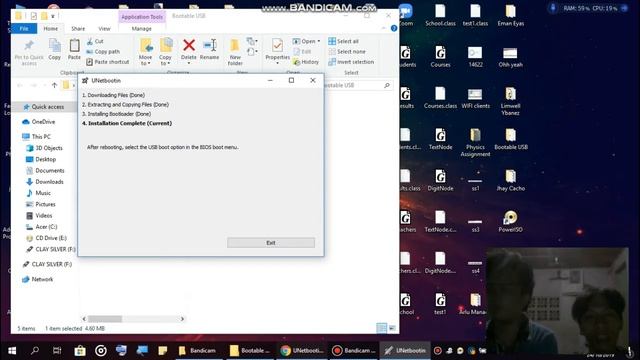
Task: Select CD Drive (E:) in navigation pane
Action: 46,238
